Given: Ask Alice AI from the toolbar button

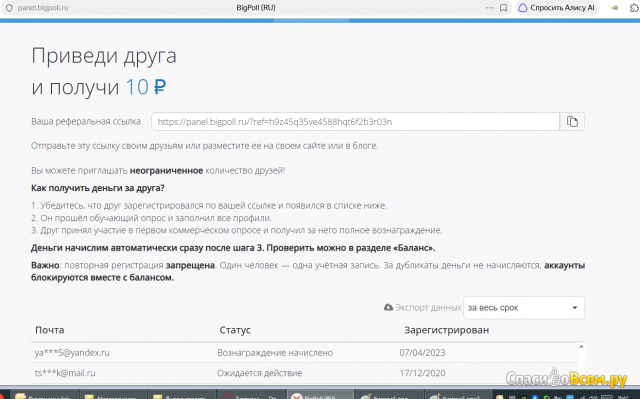Looking at the screenshot, I should click(x=557, y=8).
